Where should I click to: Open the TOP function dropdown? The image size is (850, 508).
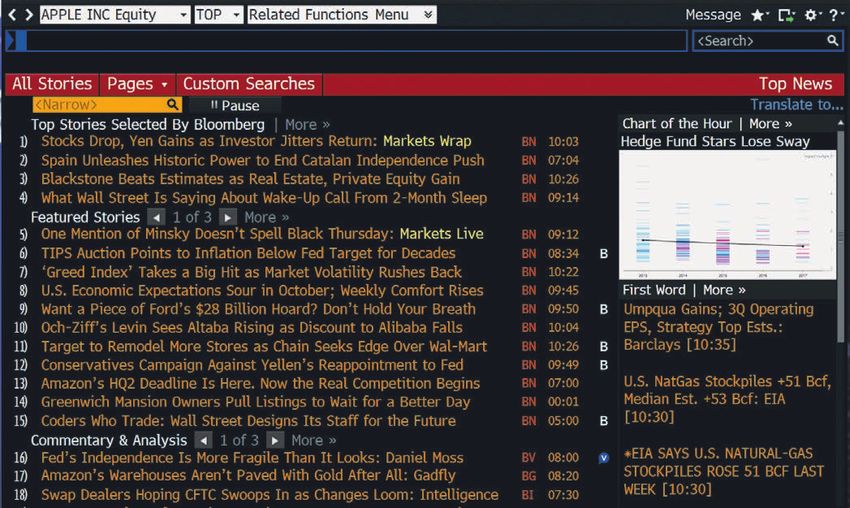(218, 15)
